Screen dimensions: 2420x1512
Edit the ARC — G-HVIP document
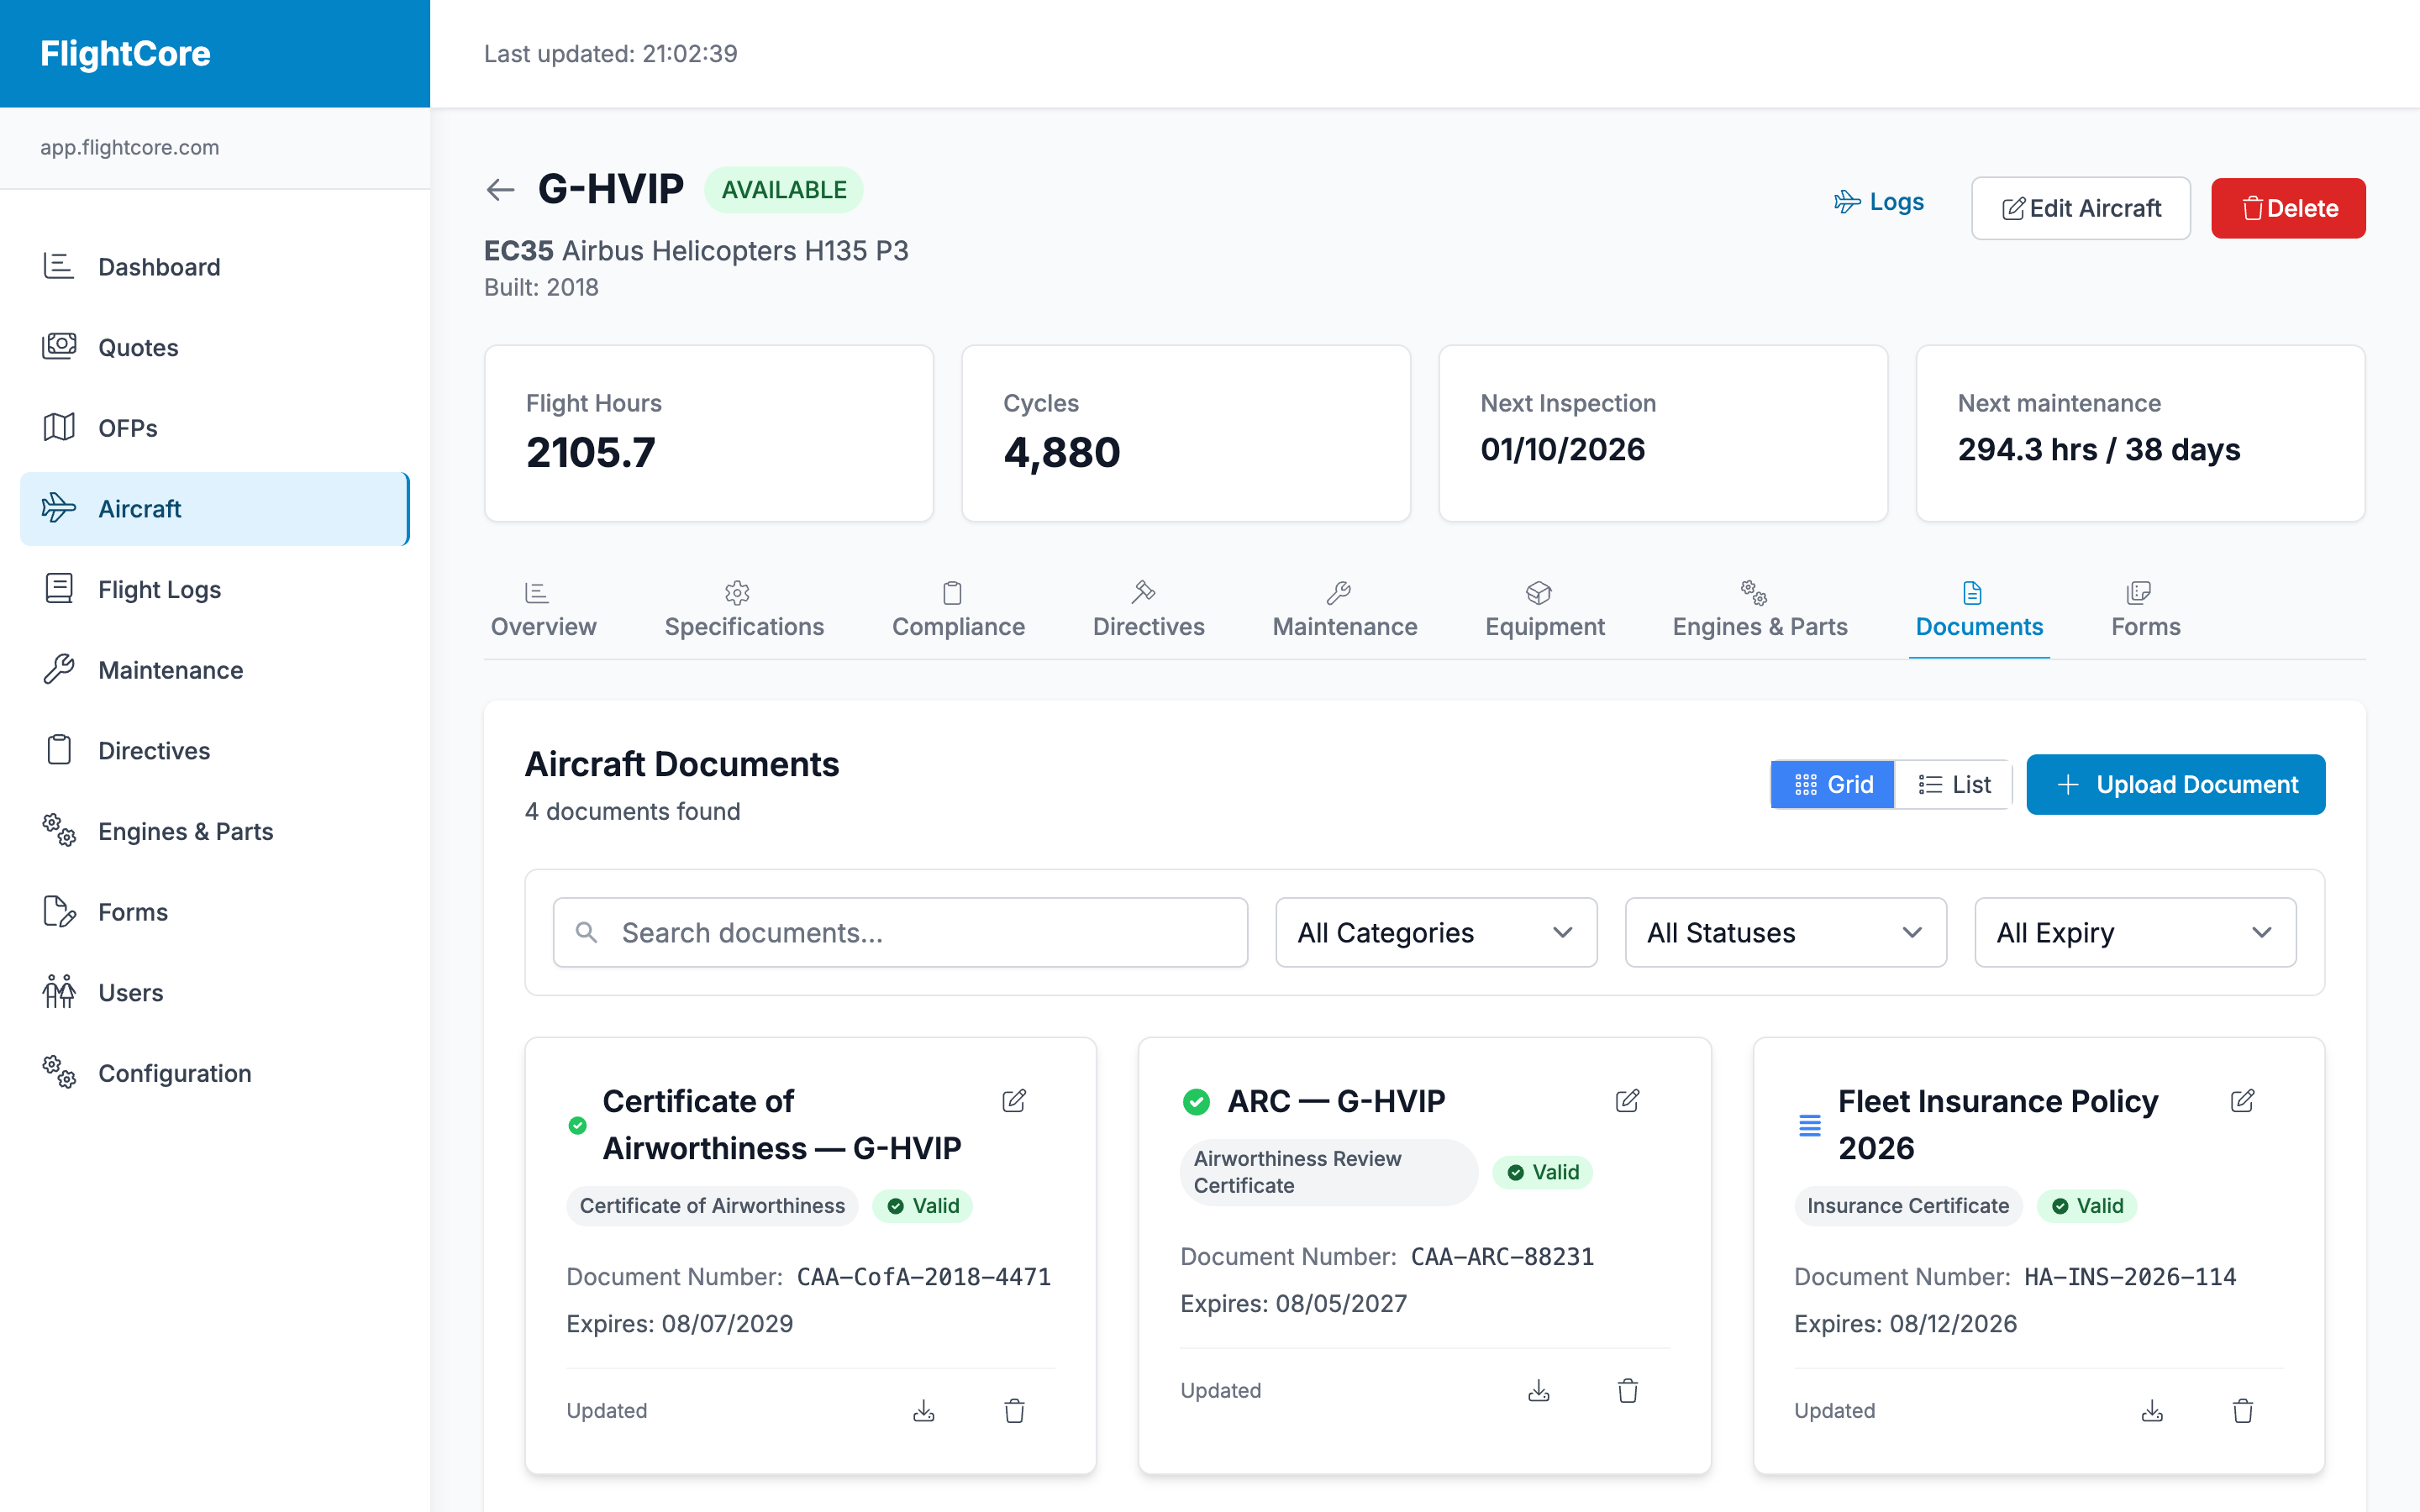(1628, 1101)
